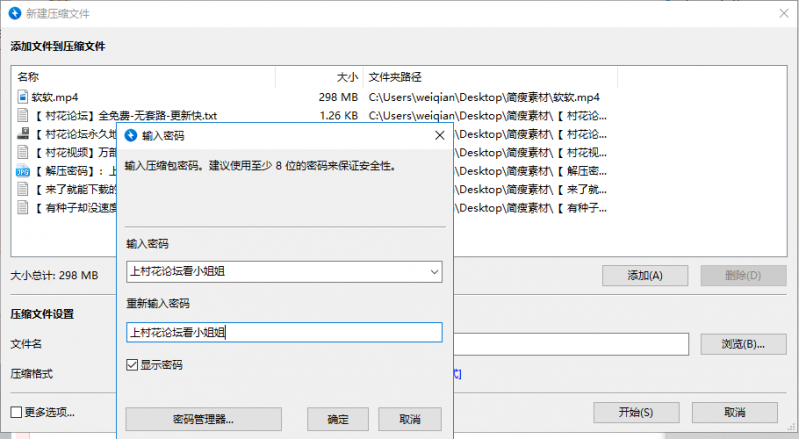Click into the 重新输入密码 text field
Viewport: 799px width, 439px height.
(284, 333)
